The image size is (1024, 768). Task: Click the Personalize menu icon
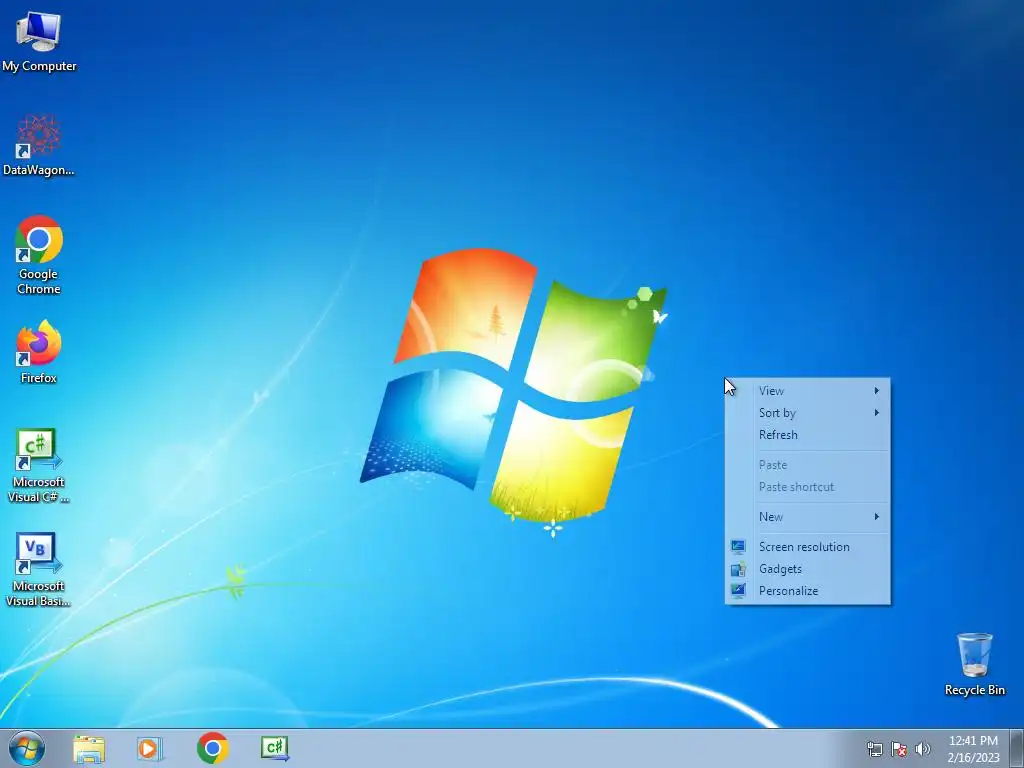[738, 590]
